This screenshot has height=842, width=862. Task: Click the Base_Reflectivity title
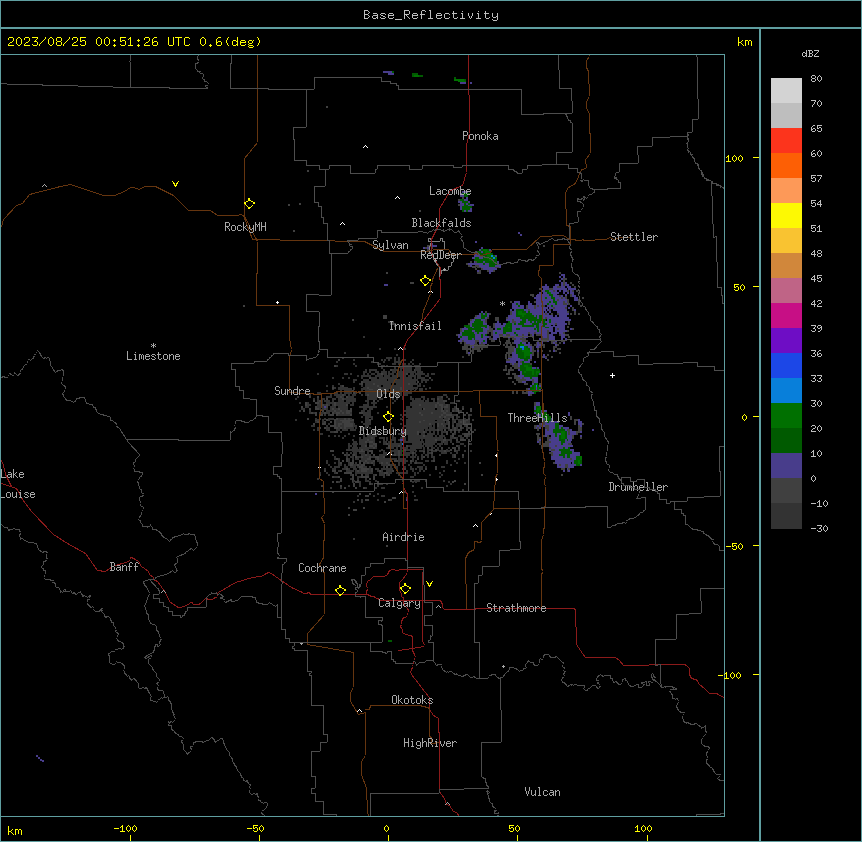(431, 15)
